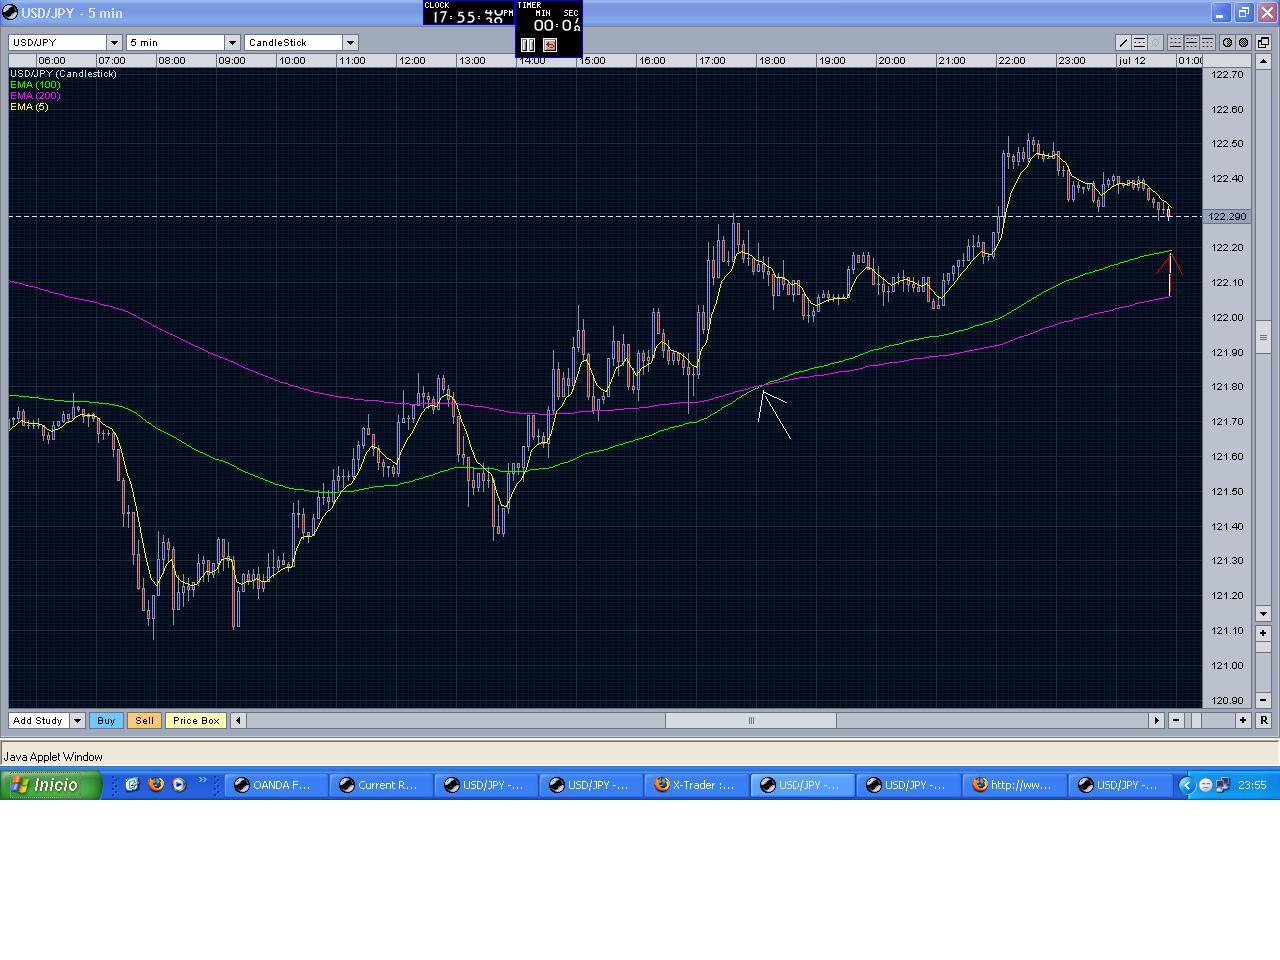Viewport: 1280px width, 960px height.
Task: Expand the quick launch overflow chevron
Action: pos(203,781)
